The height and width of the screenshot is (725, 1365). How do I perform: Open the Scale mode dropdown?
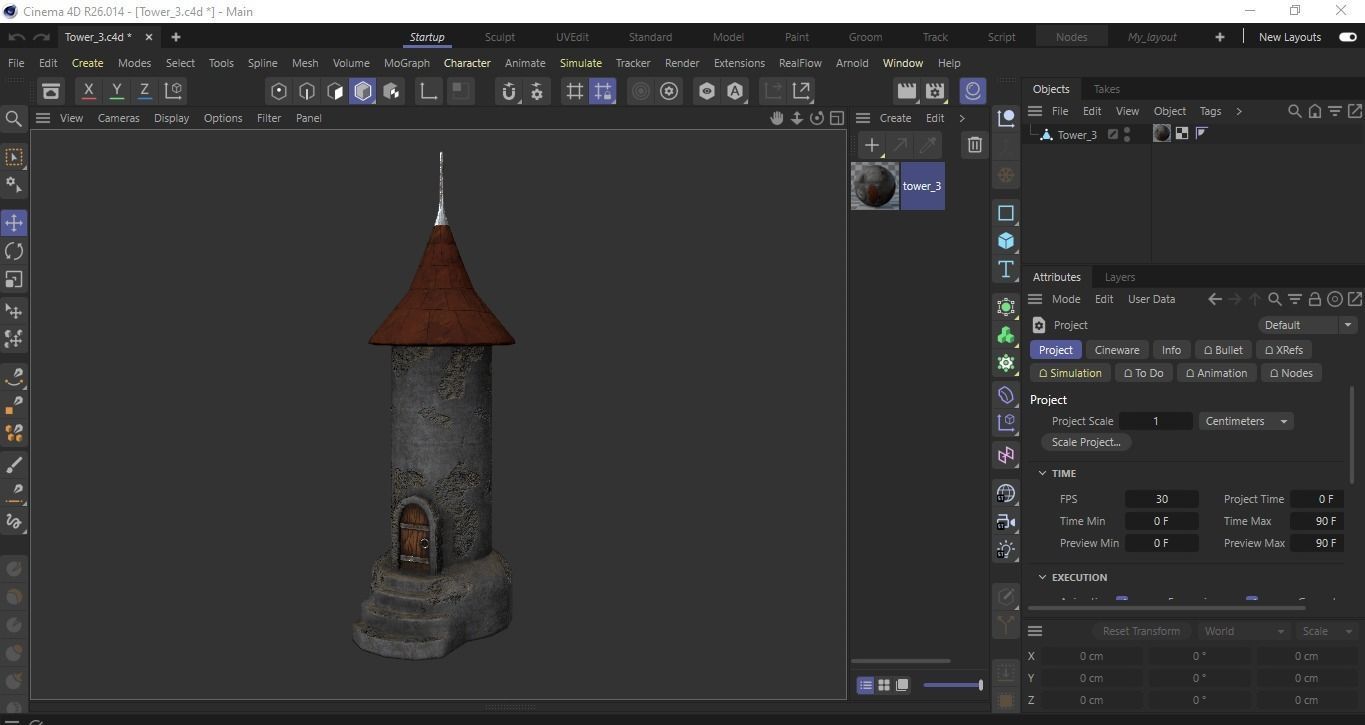[x=1326, y=631]
